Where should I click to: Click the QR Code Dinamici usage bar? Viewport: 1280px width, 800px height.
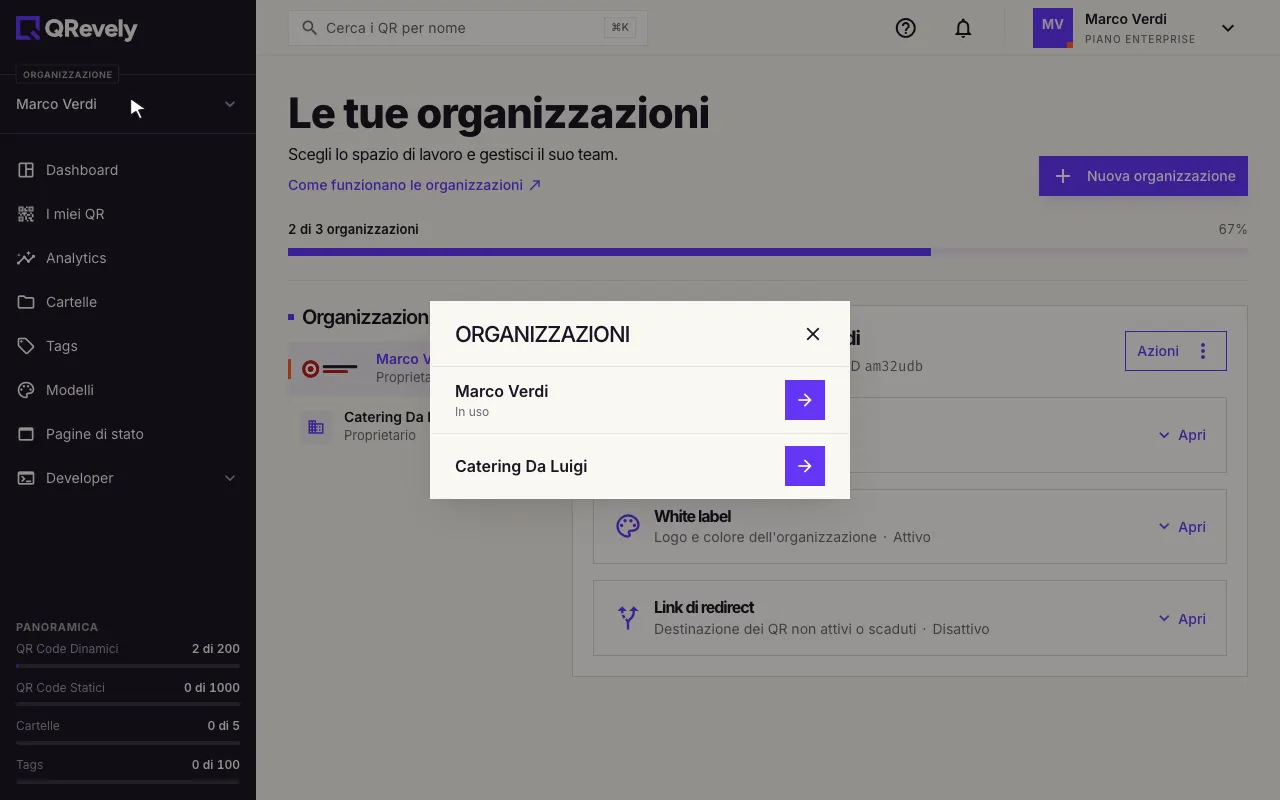(128, 665)
